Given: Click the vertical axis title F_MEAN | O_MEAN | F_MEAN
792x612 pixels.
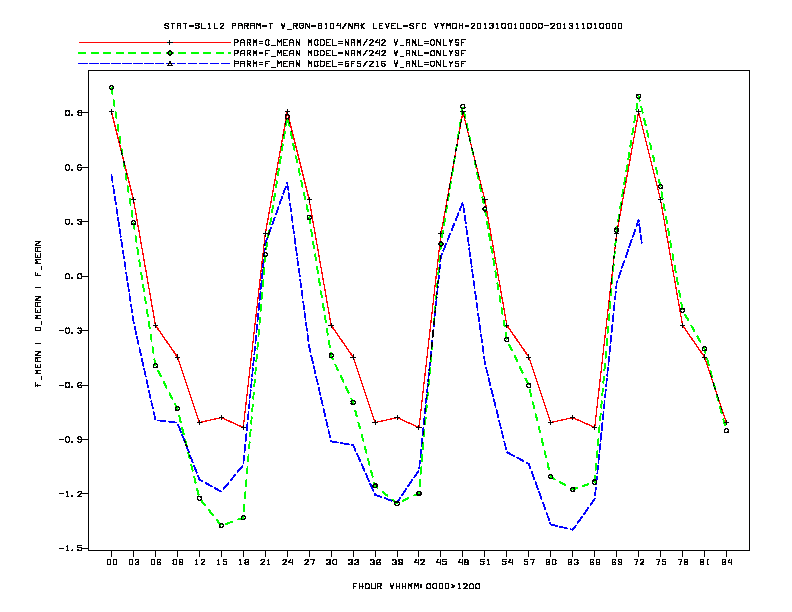Looking at the screenshot, I should 38,314.
